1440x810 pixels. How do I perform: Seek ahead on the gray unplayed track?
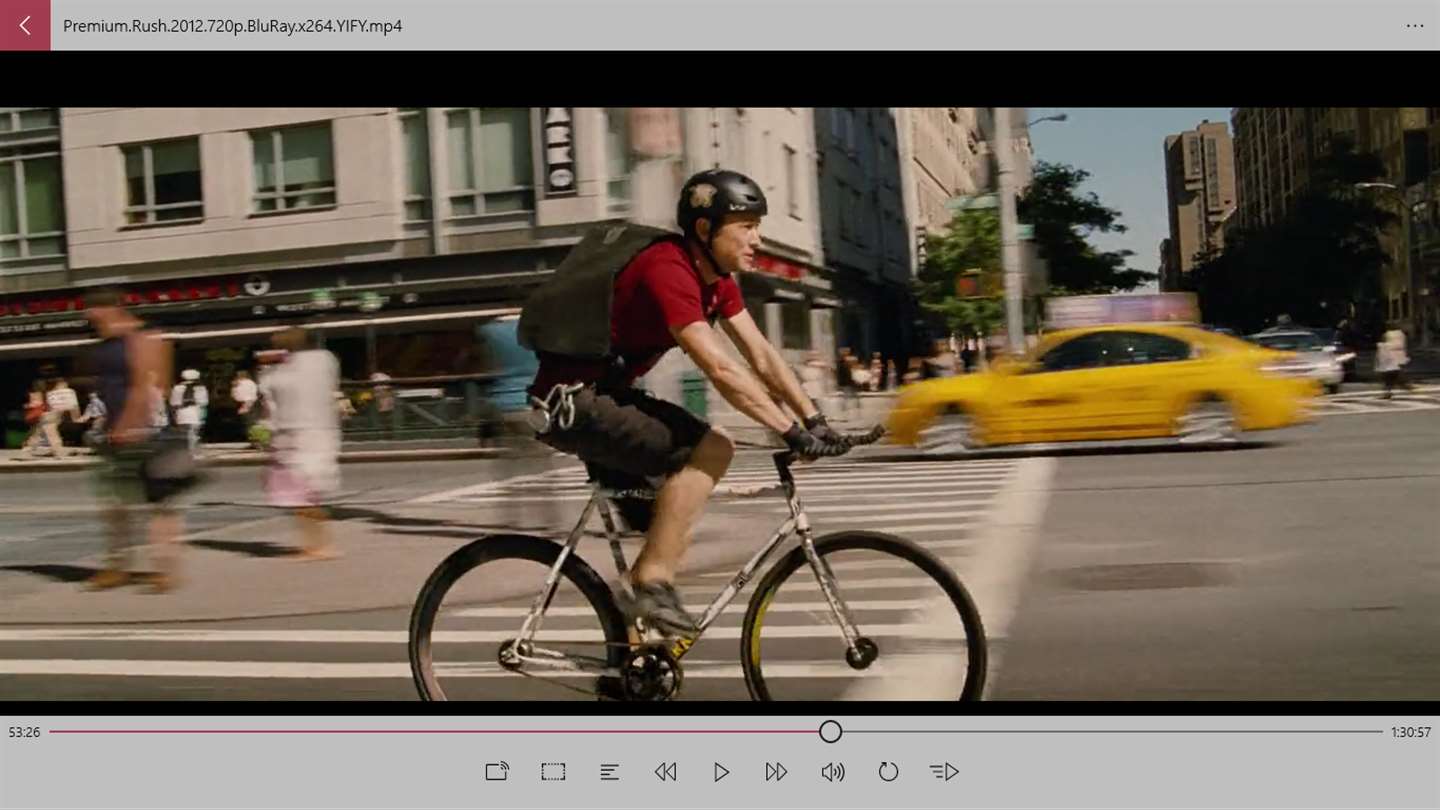1112,732
